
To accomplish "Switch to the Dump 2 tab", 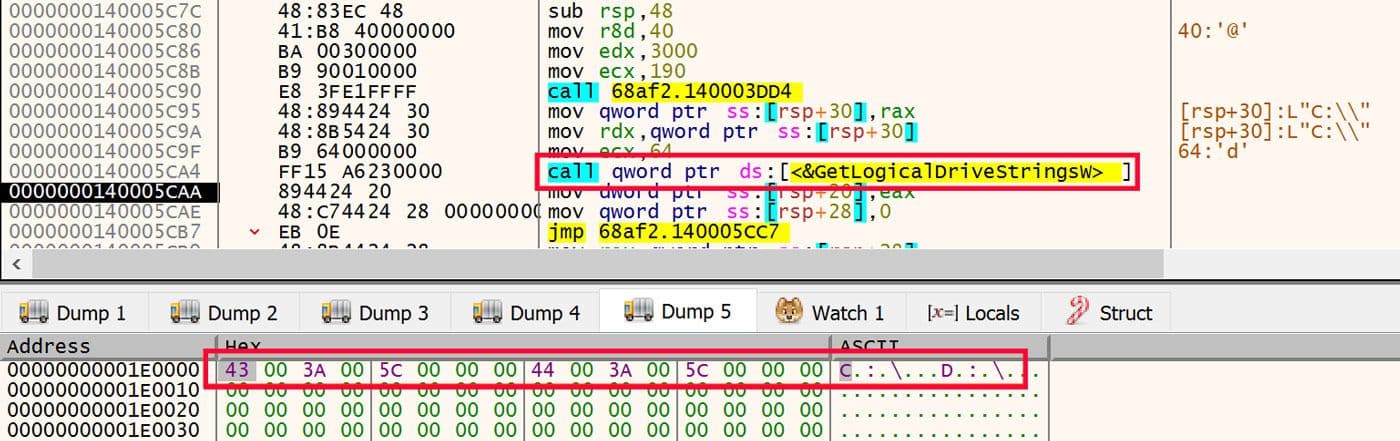I will click(x=223, y=313).
